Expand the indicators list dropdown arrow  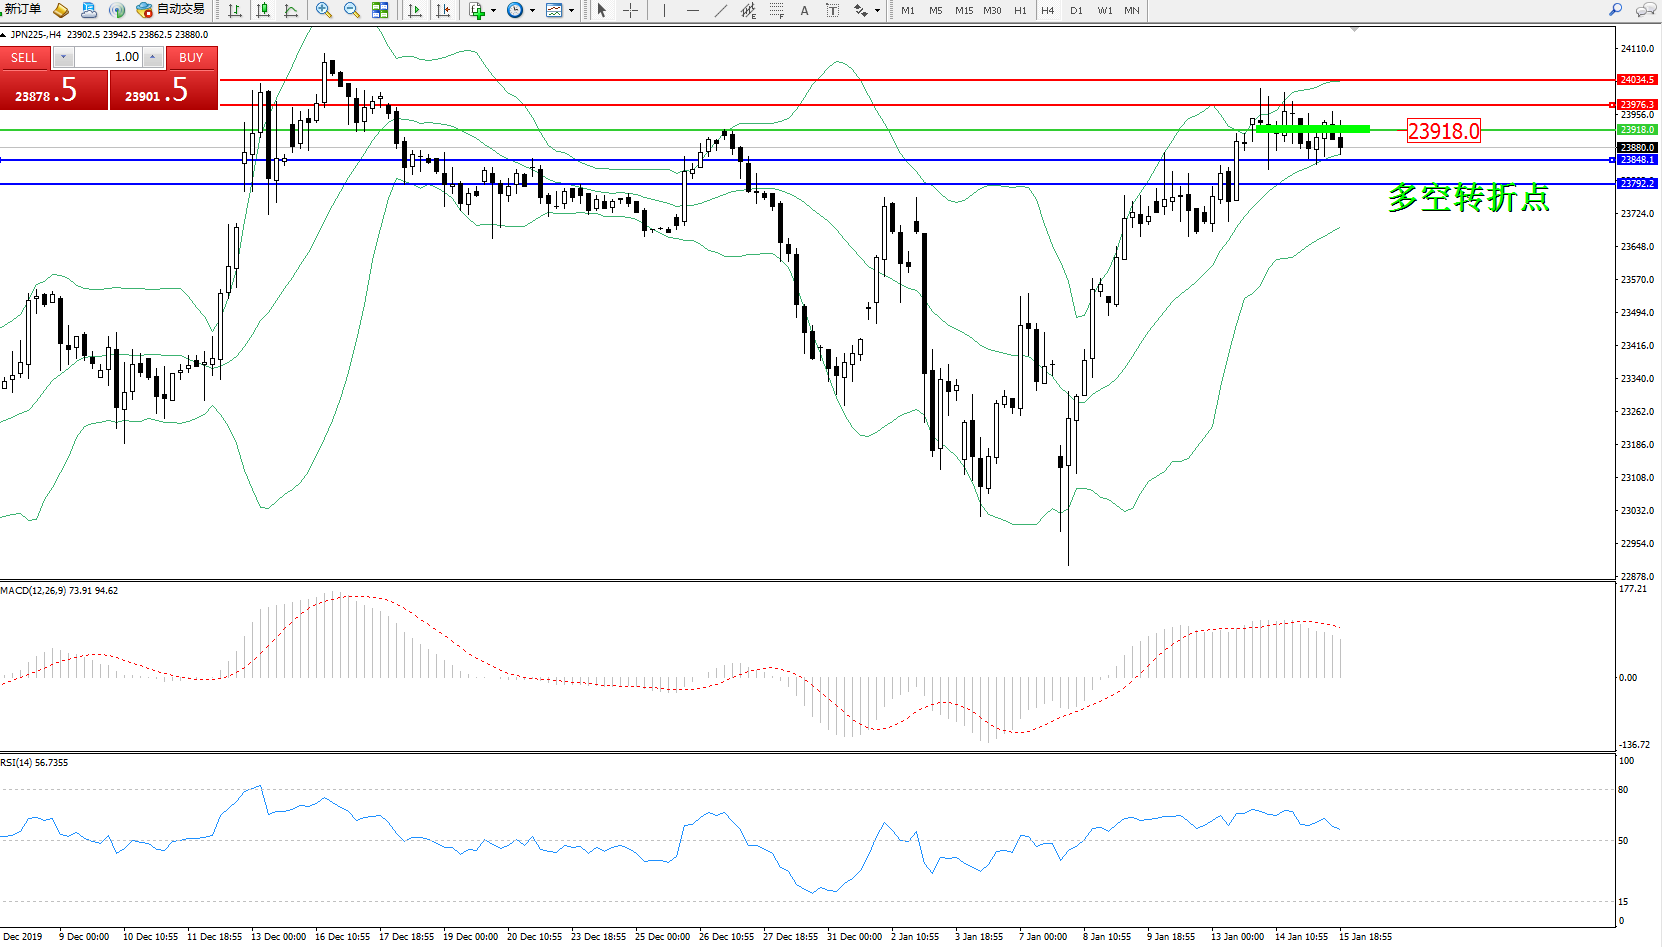click(x=493, y=11)
